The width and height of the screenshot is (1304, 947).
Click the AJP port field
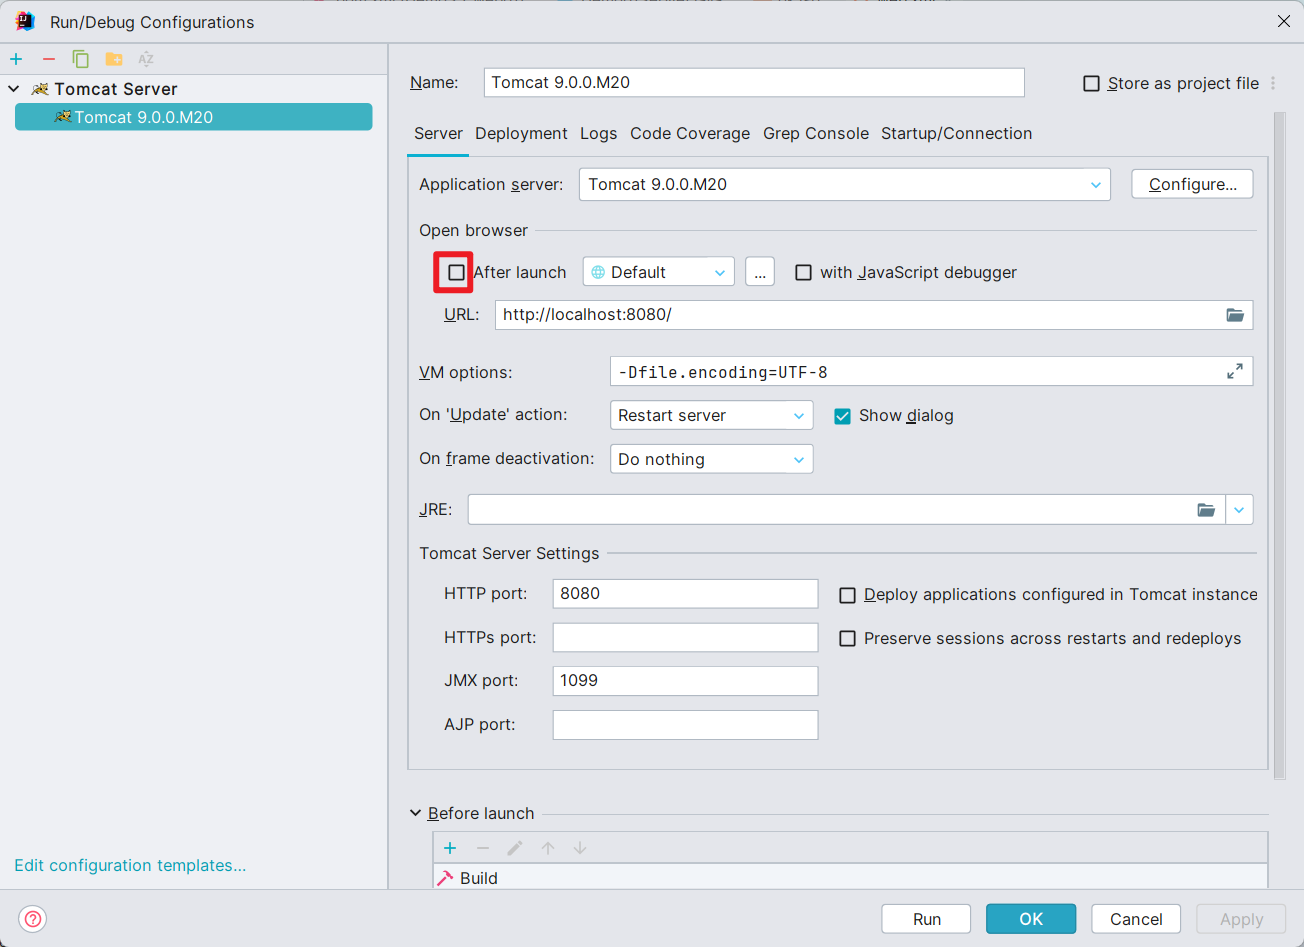(685, 725)
